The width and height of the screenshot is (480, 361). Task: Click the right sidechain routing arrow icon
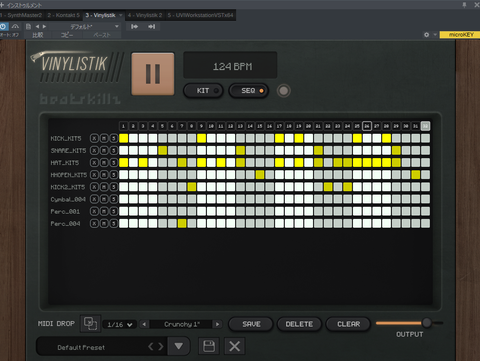click(x=151, y=26)
